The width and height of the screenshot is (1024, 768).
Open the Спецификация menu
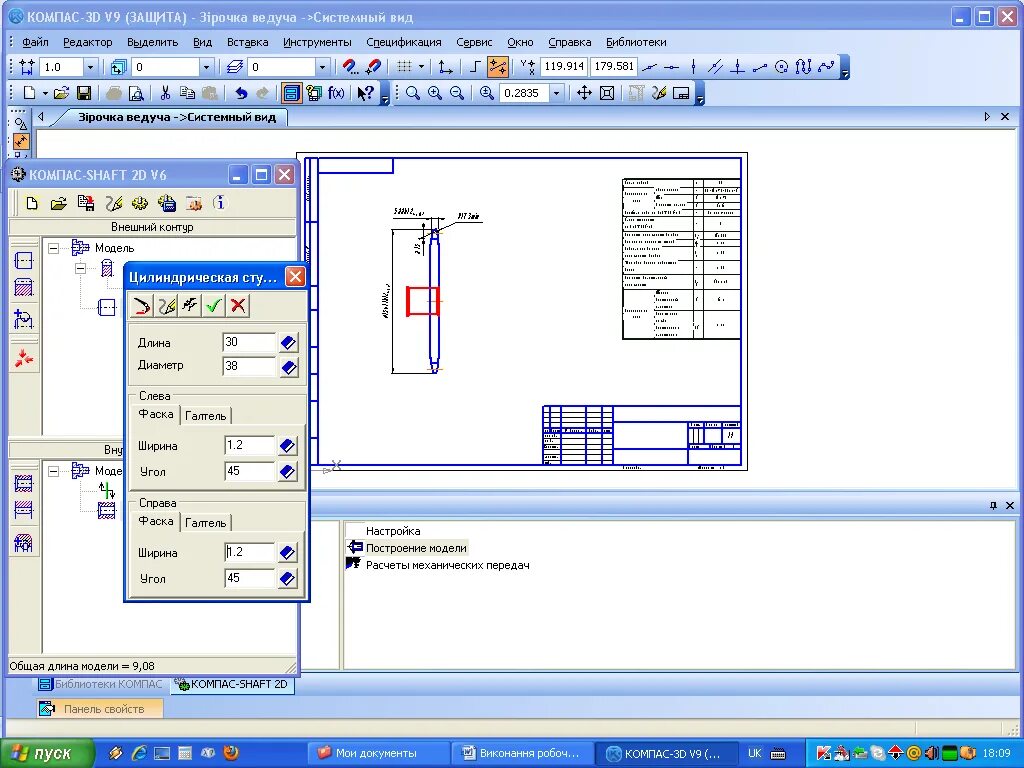pos(404,42)
